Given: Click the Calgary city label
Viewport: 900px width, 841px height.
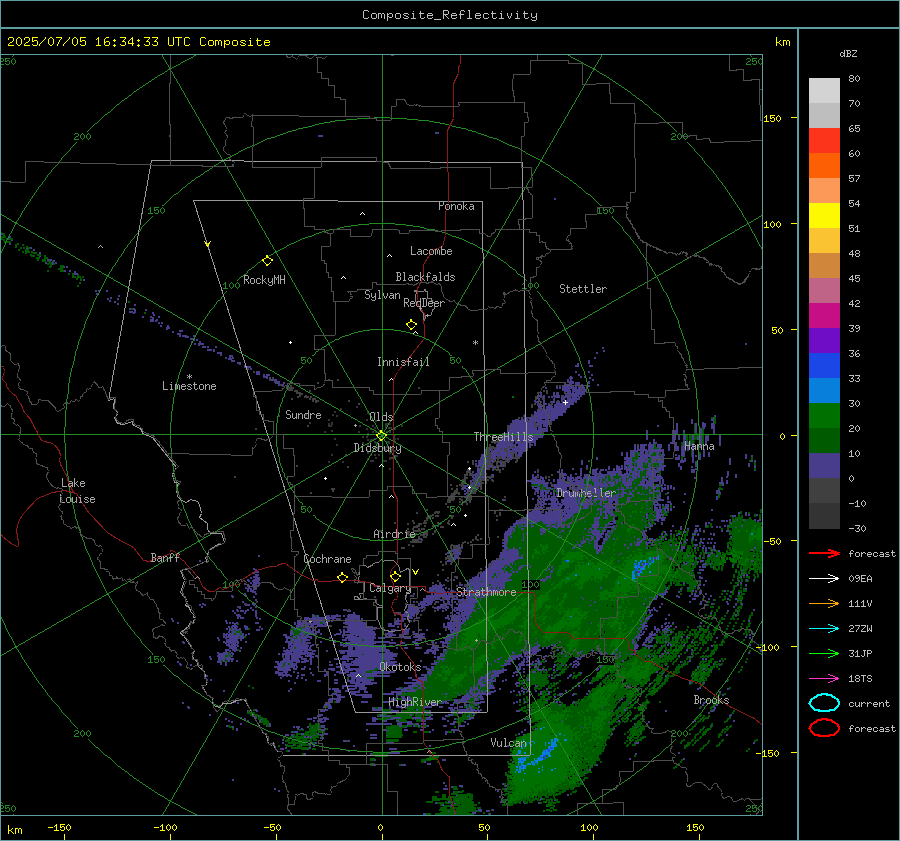Looking at the screenshot, I should point(390,588).
